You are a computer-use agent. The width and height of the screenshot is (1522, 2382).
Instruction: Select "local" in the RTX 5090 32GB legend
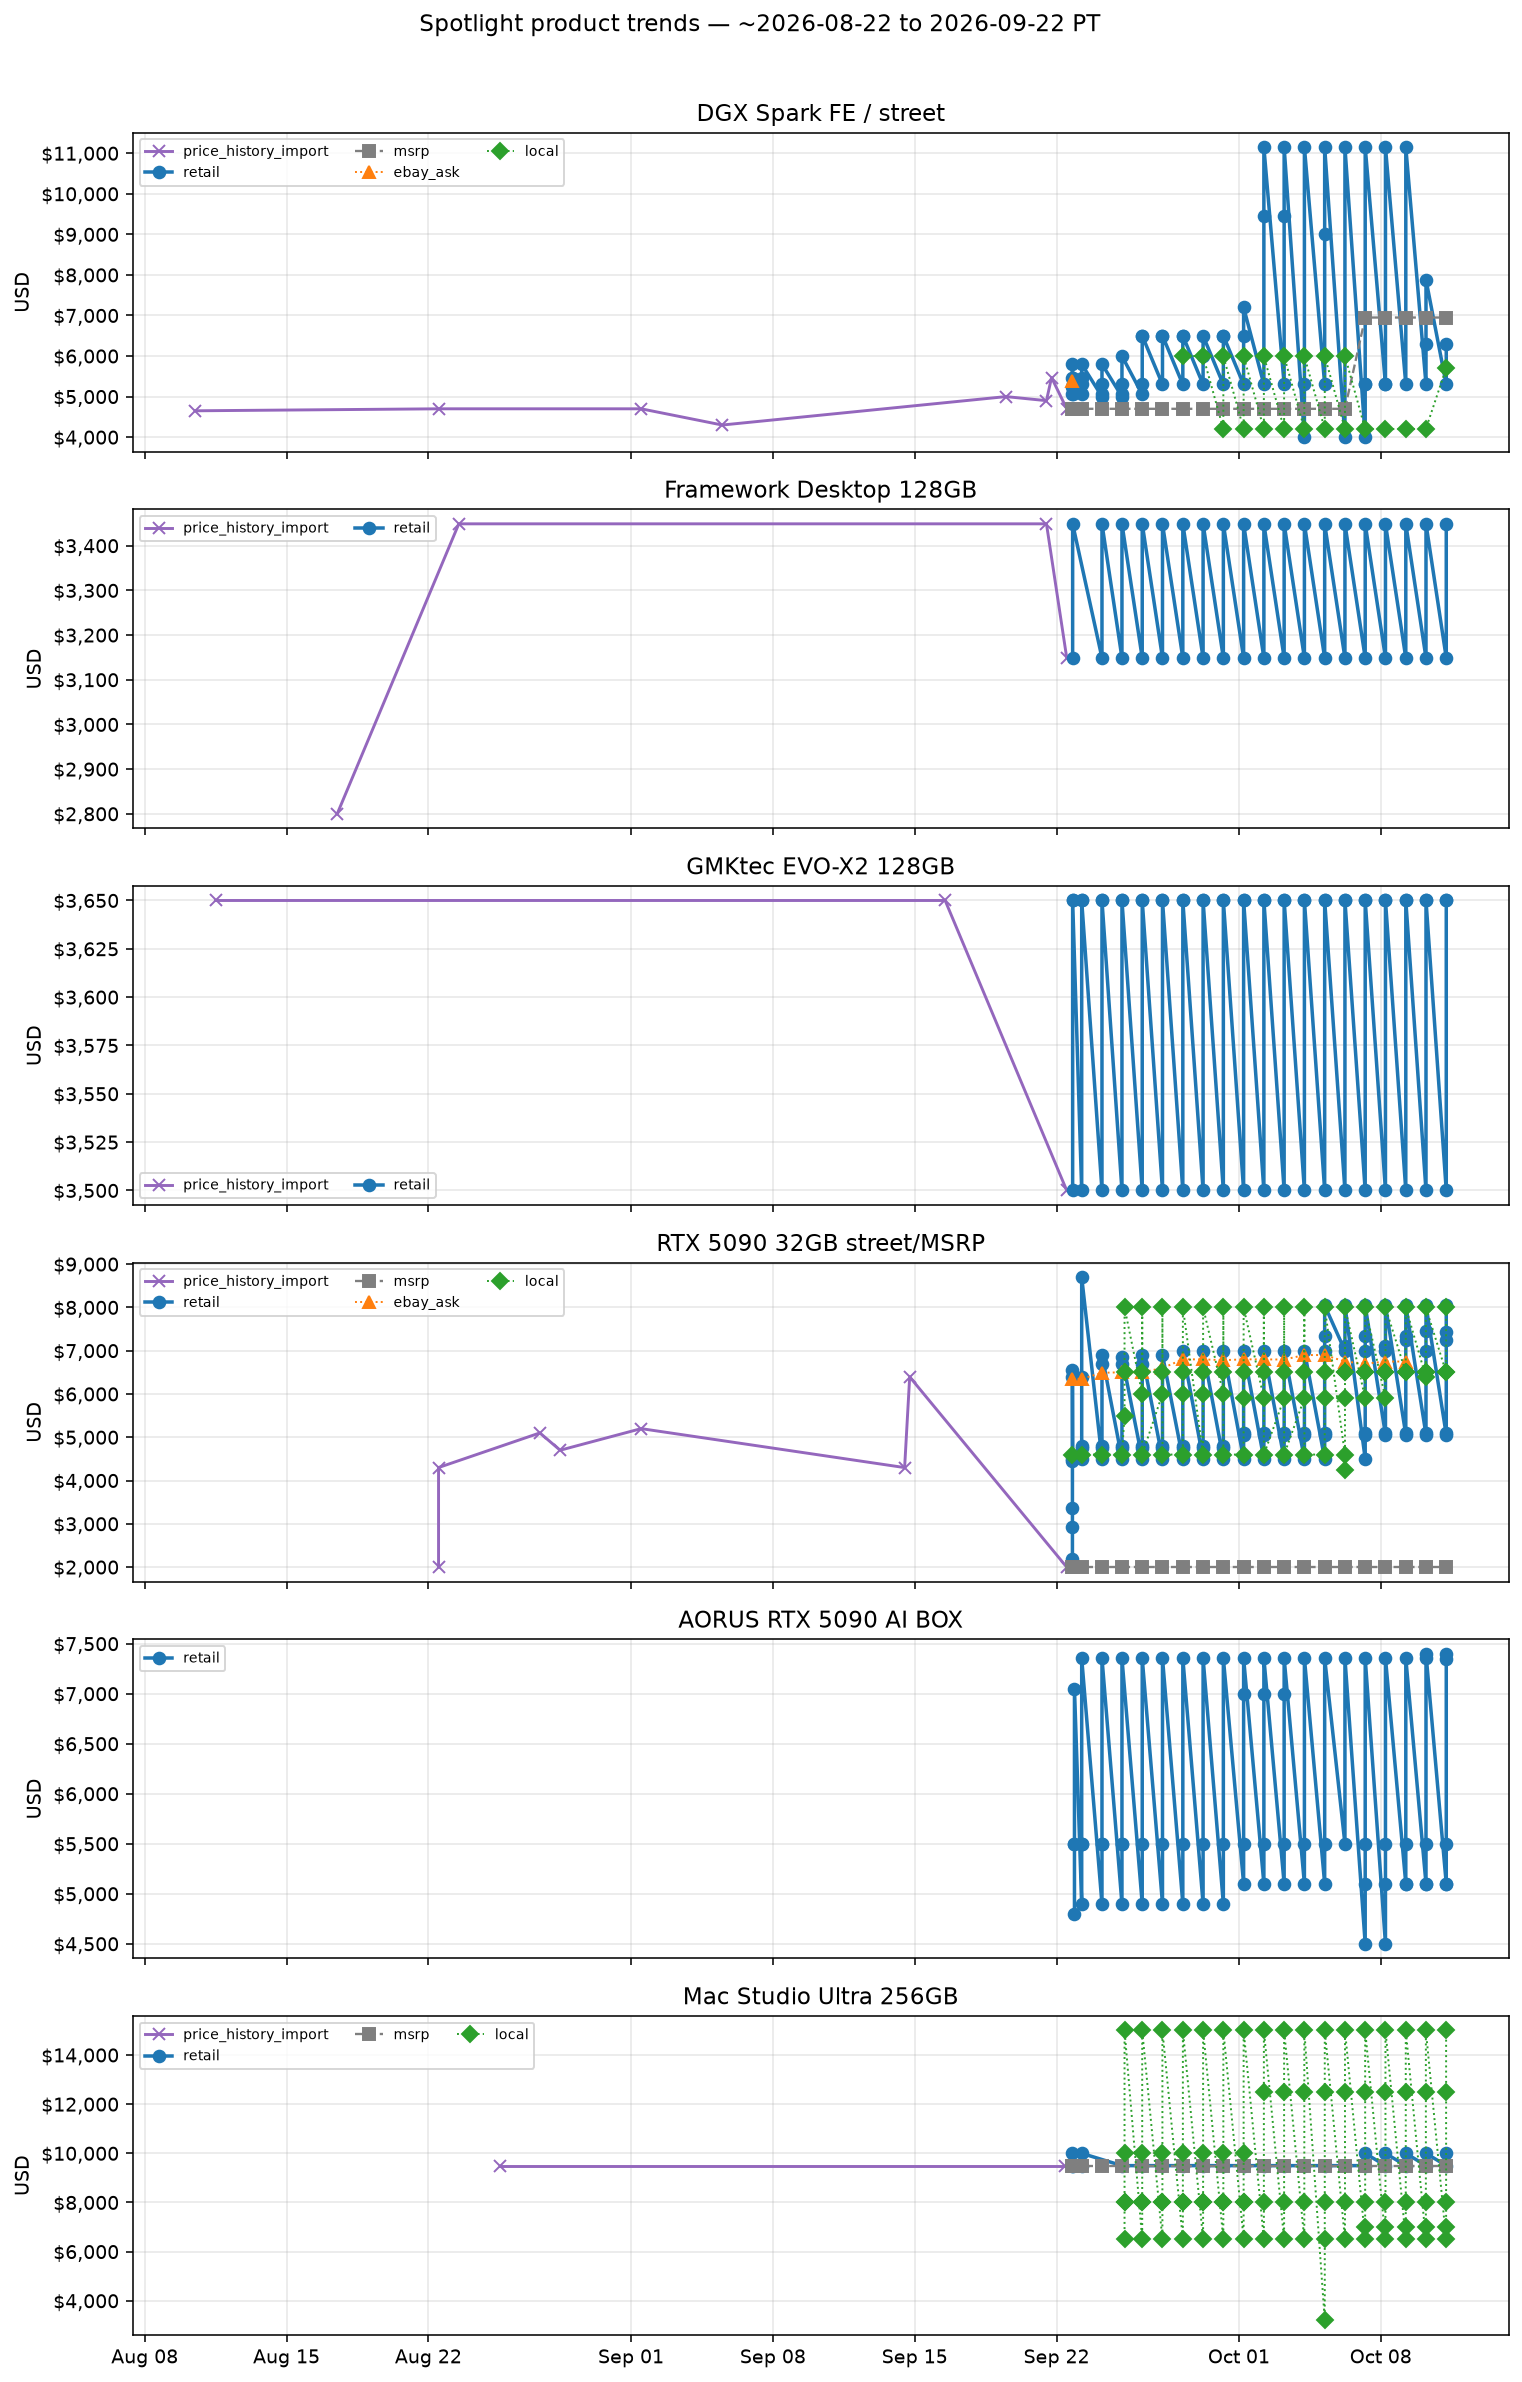(541, 1281)
